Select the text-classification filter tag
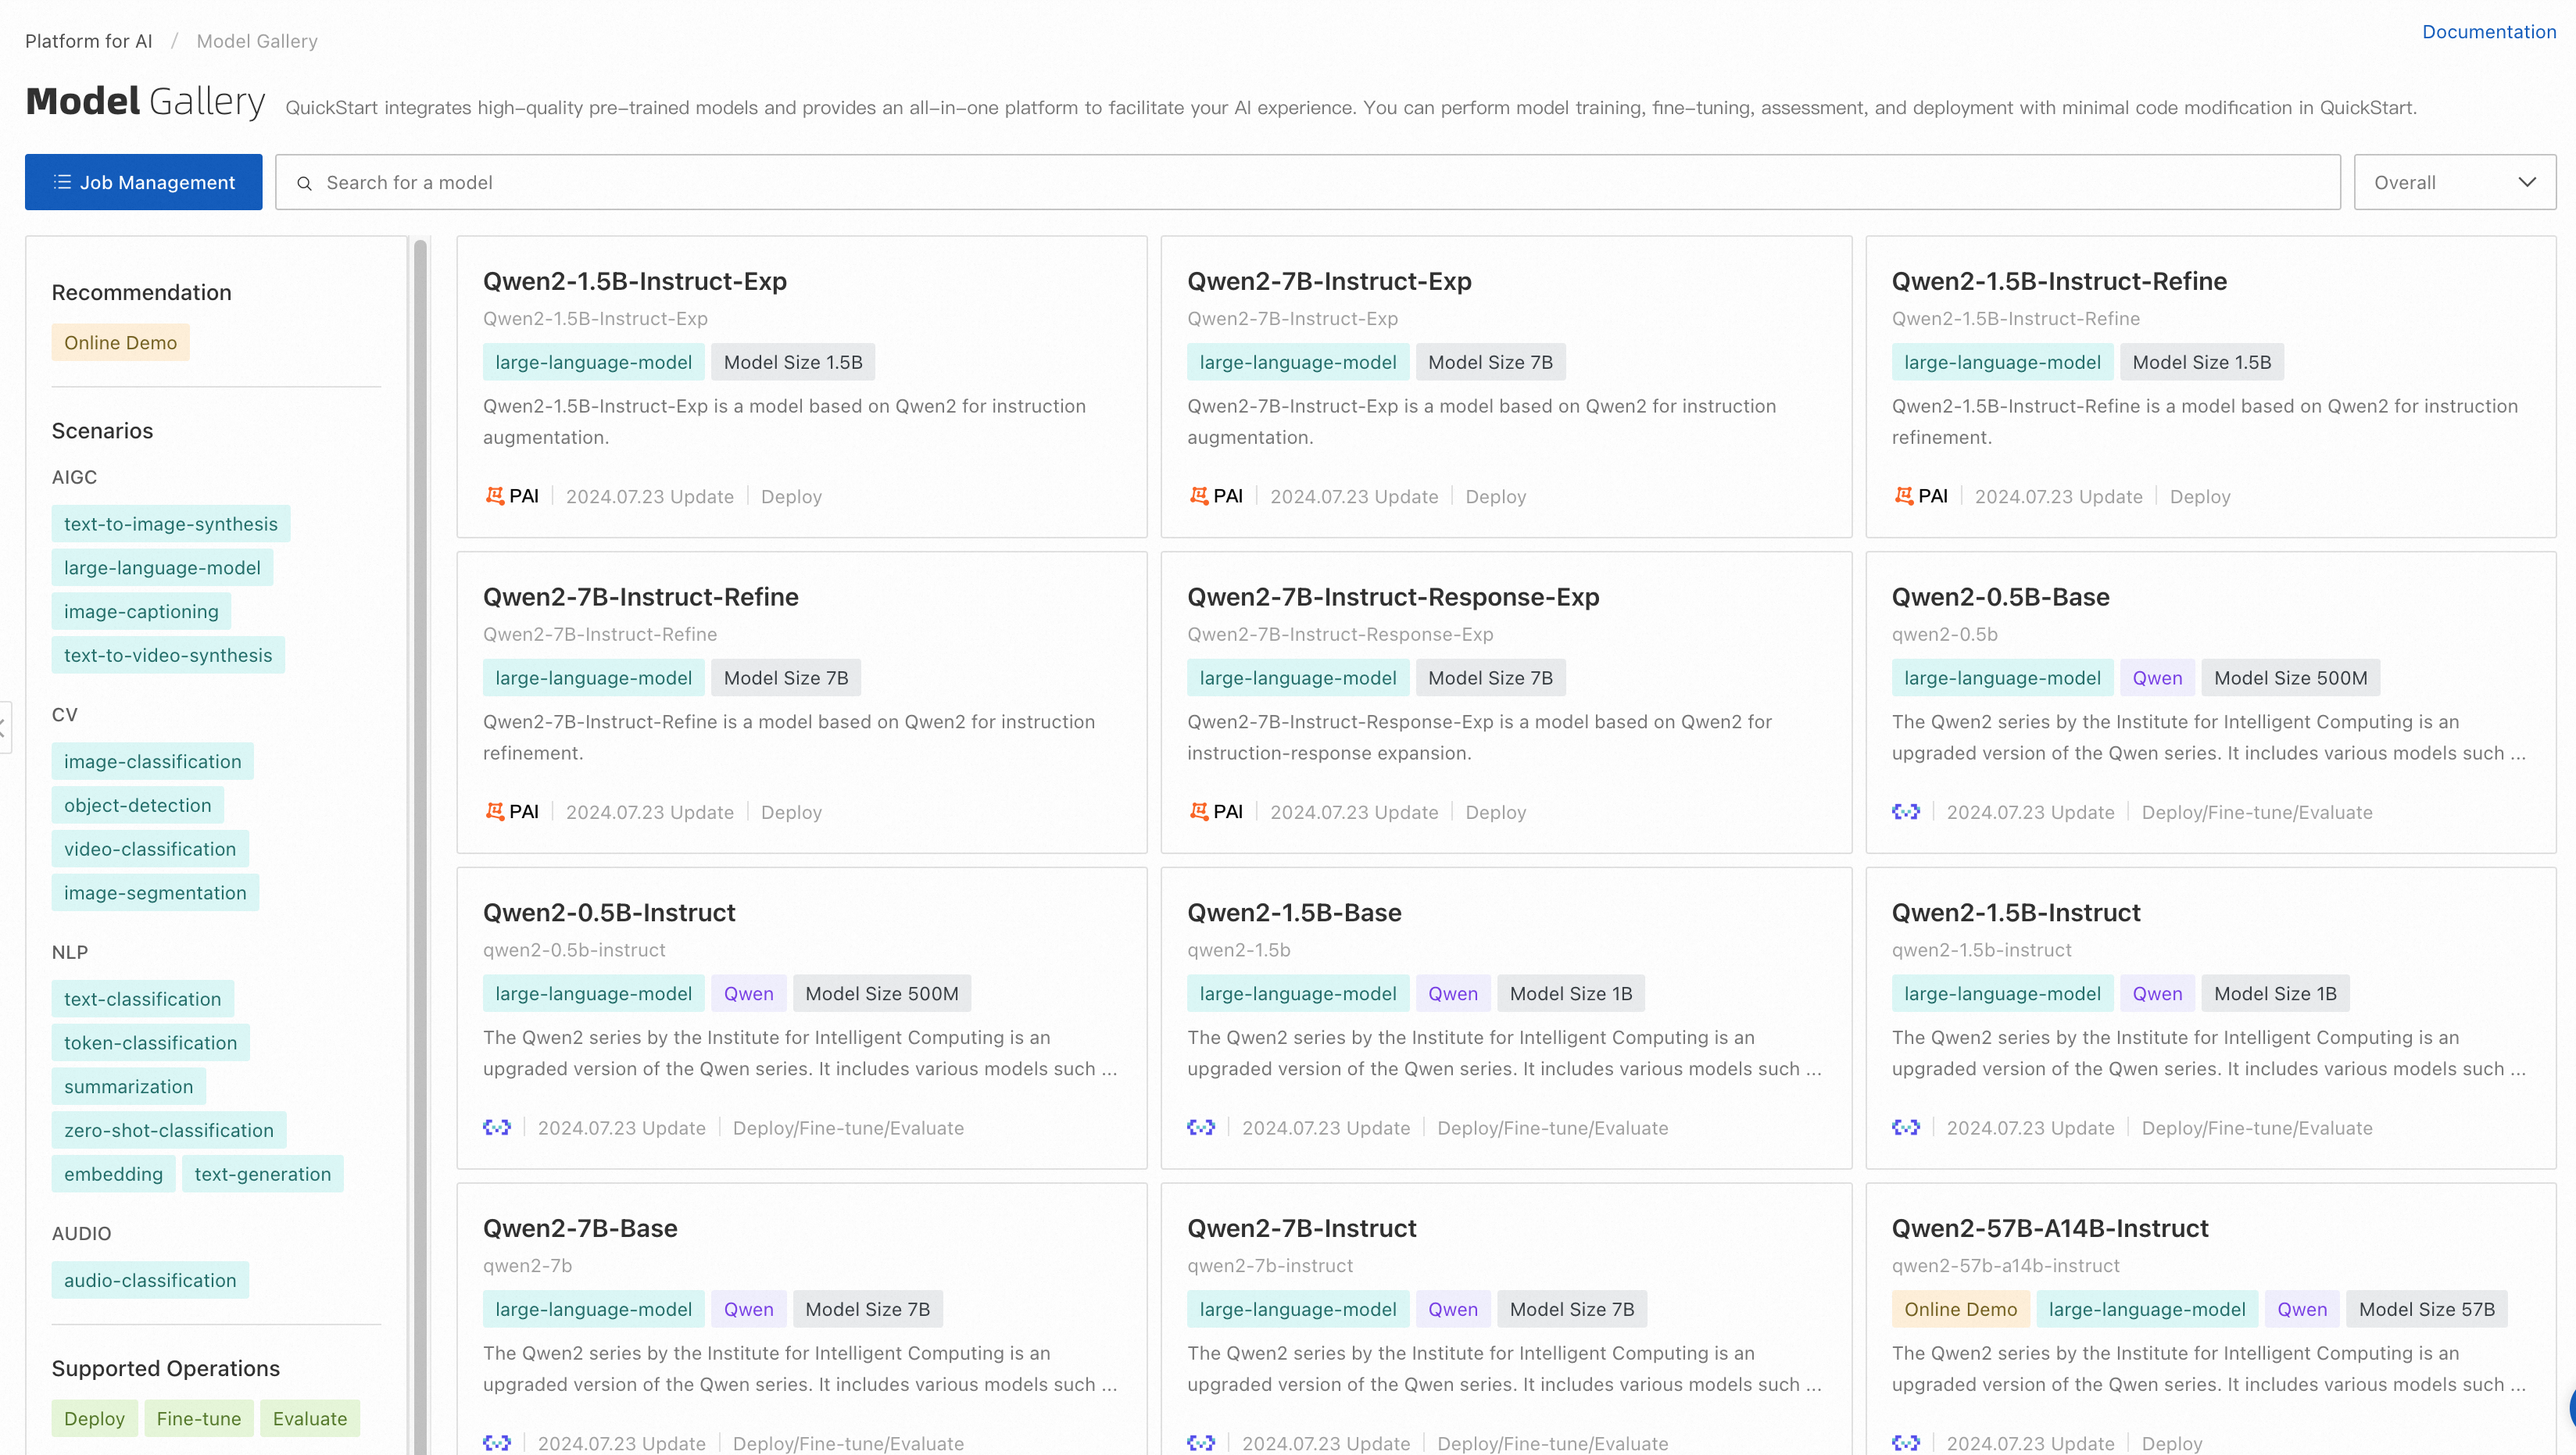The height and width of the screenshot is (1455, 2576). point(143,999)
